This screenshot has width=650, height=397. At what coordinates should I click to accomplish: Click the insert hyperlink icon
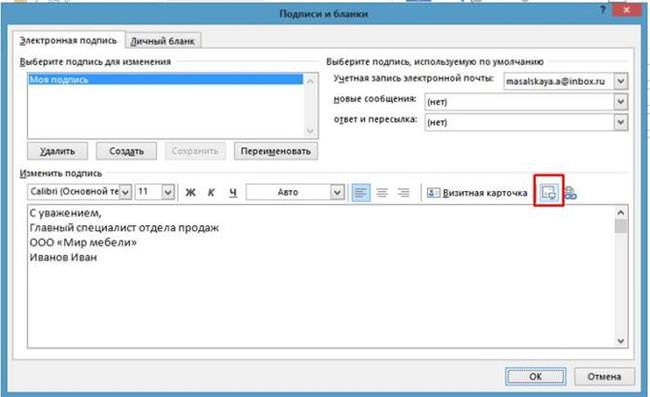pyautogui.click(x=570, y=193)
